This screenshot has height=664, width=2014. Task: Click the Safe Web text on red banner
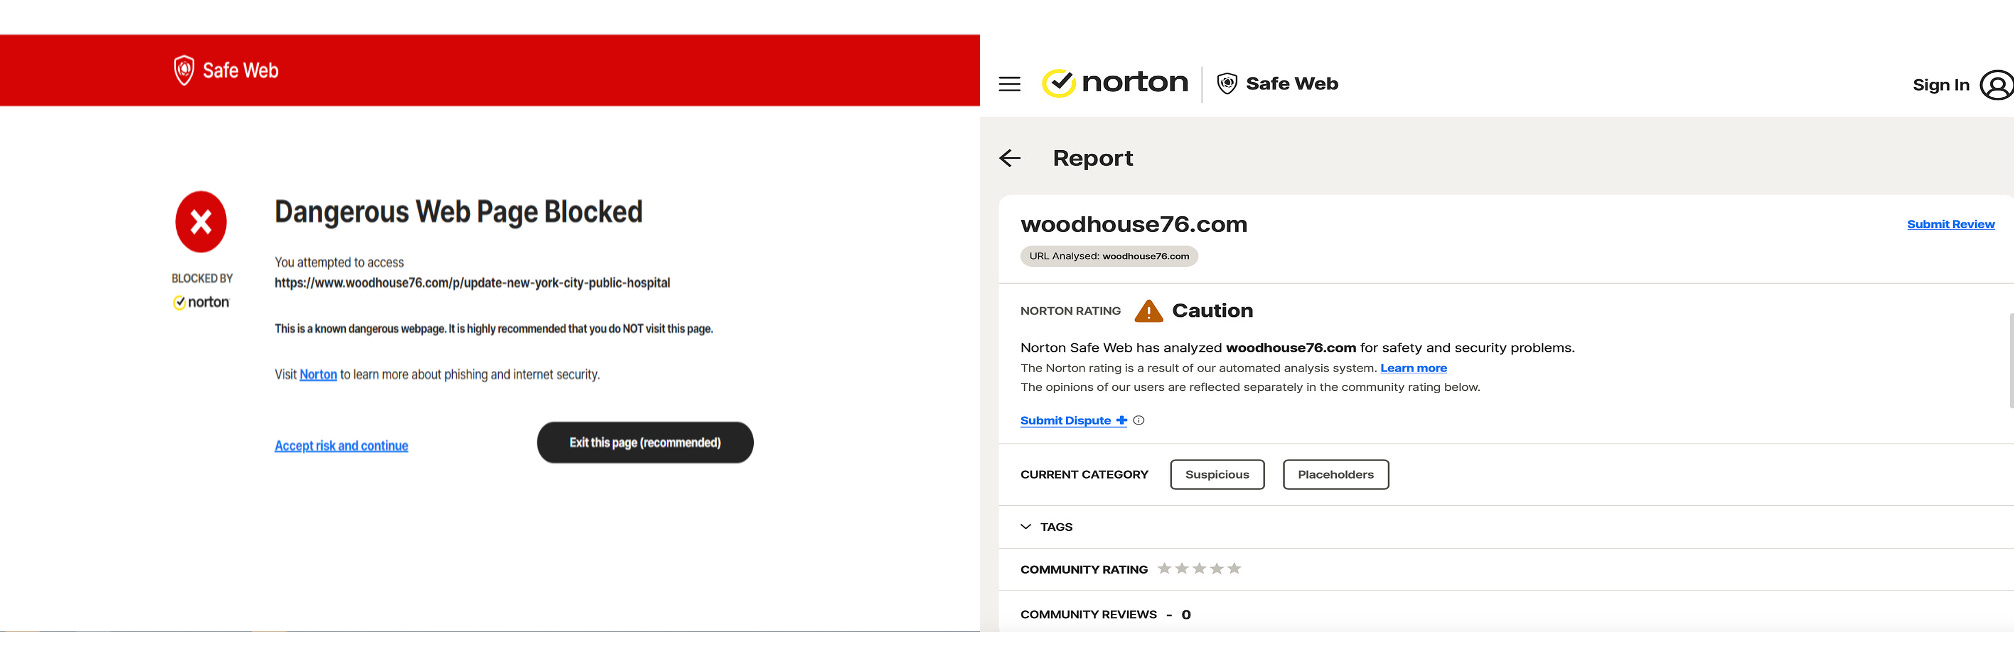pyautogui.click(x=240, y=71)
